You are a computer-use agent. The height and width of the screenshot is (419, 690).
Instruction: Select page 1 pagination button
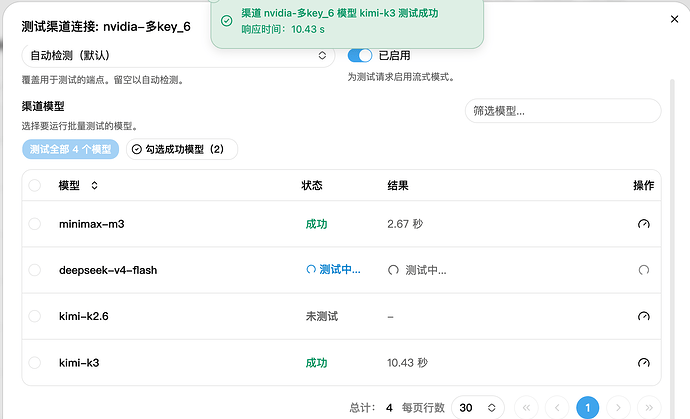pos(587,408)
